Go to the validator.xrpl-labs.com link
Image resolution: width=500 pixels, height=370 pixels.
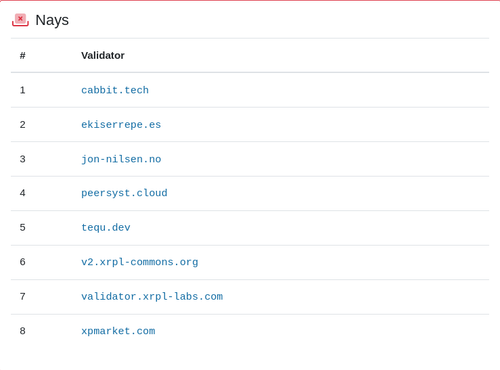pos(152,296)
